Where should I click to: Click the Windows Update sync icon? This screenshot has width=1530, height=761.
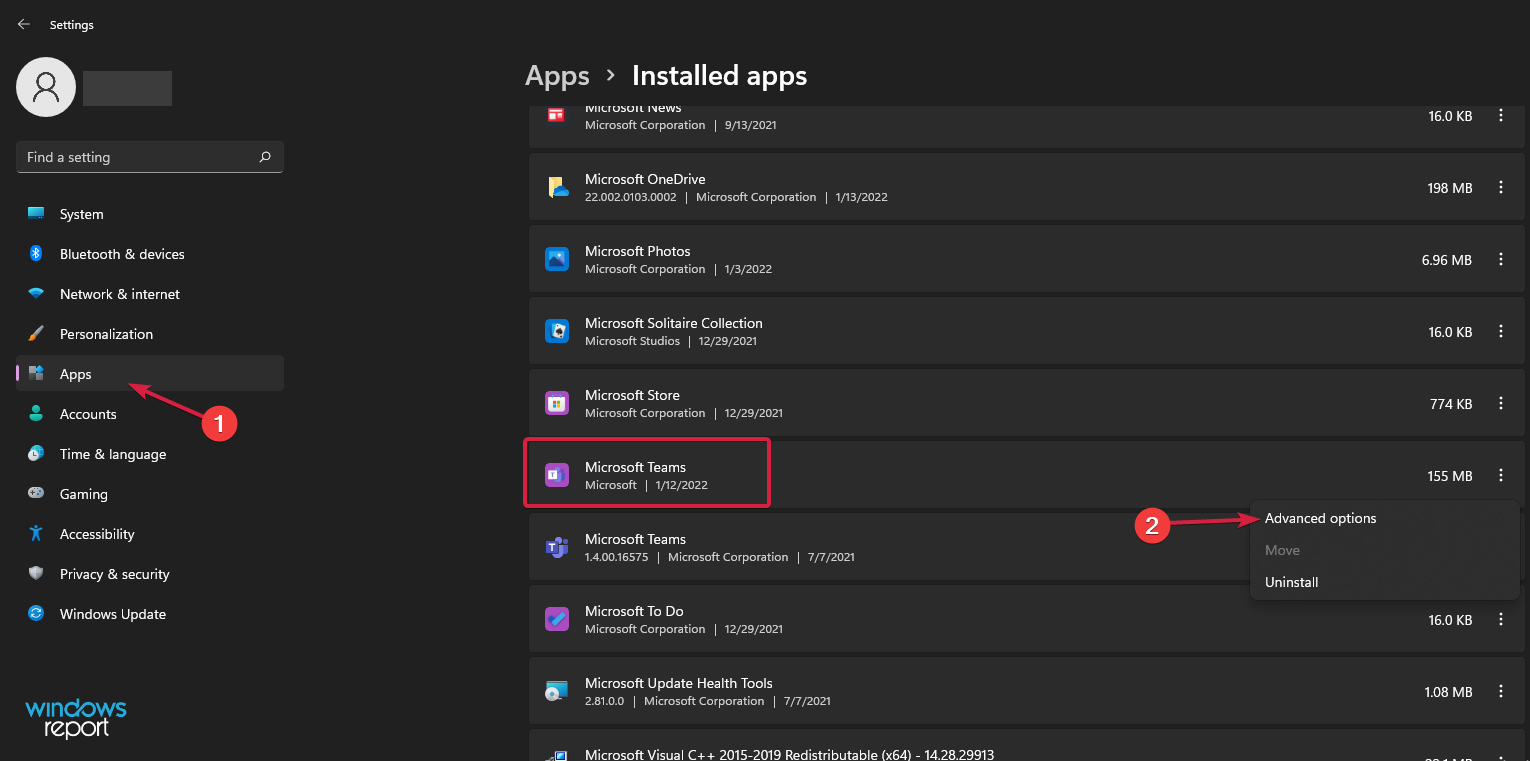click(36, 614)
